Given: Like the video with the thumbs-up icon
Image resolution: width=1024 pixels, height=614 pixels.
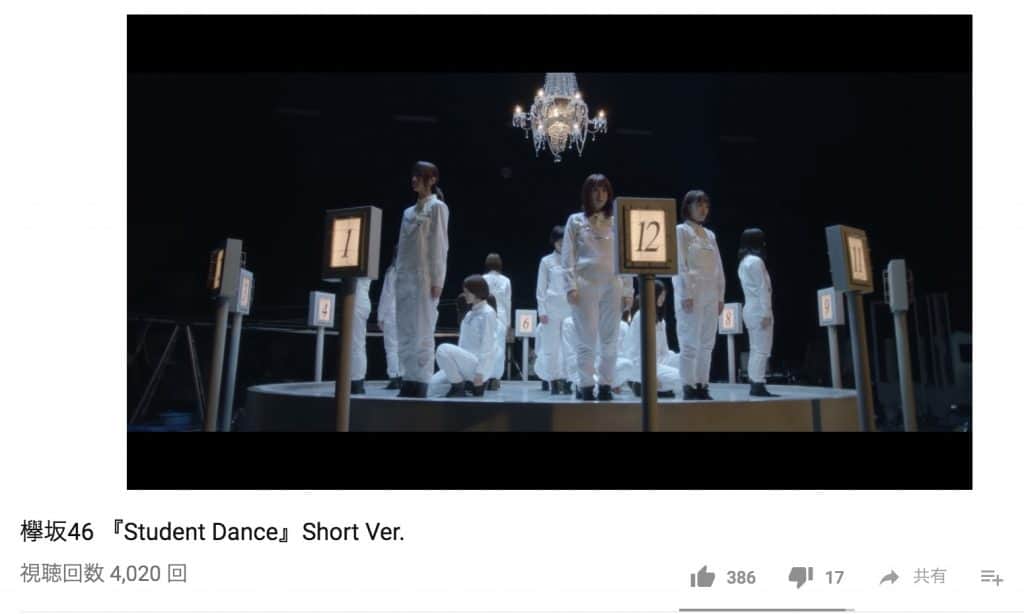Looking at the screenshot, I should (703, 577).
